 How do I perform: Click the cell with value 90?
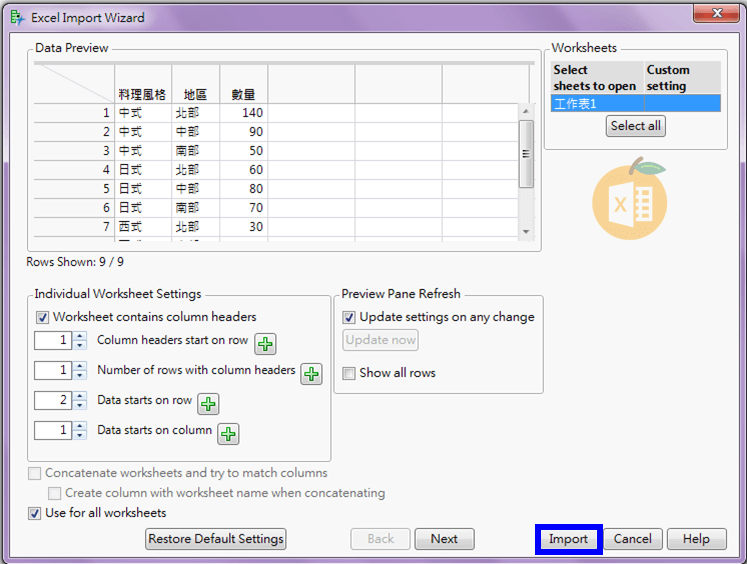(243, 132)
